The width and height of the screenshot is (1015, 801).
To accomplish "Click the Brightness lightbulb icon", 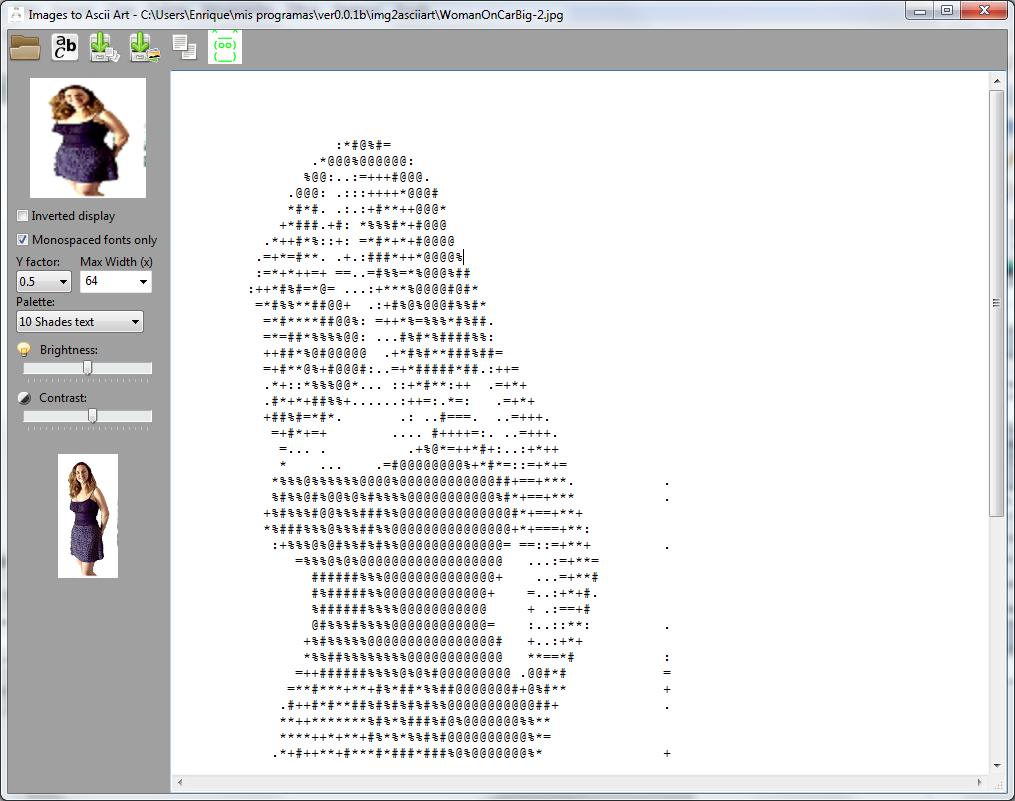I will pyautogui.click(x=24, y=349).
